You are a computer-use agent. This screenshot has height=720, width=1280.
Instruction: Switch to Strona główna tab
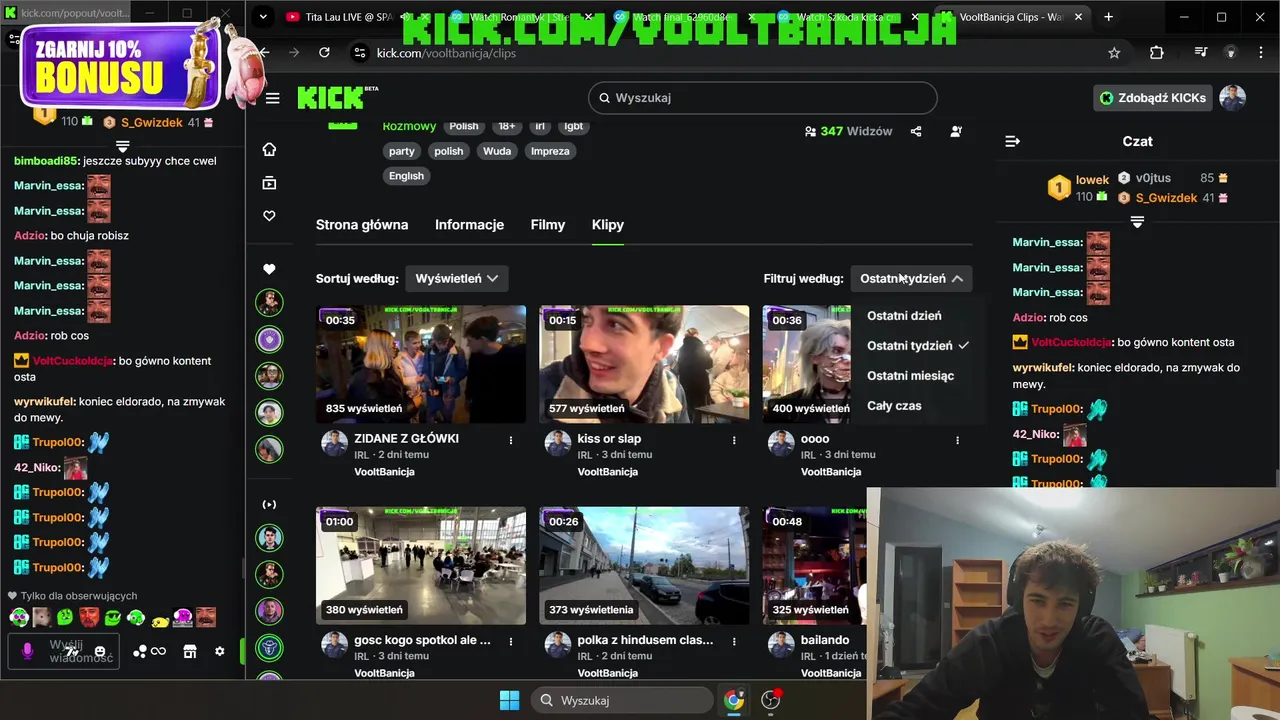click(362, 225)
